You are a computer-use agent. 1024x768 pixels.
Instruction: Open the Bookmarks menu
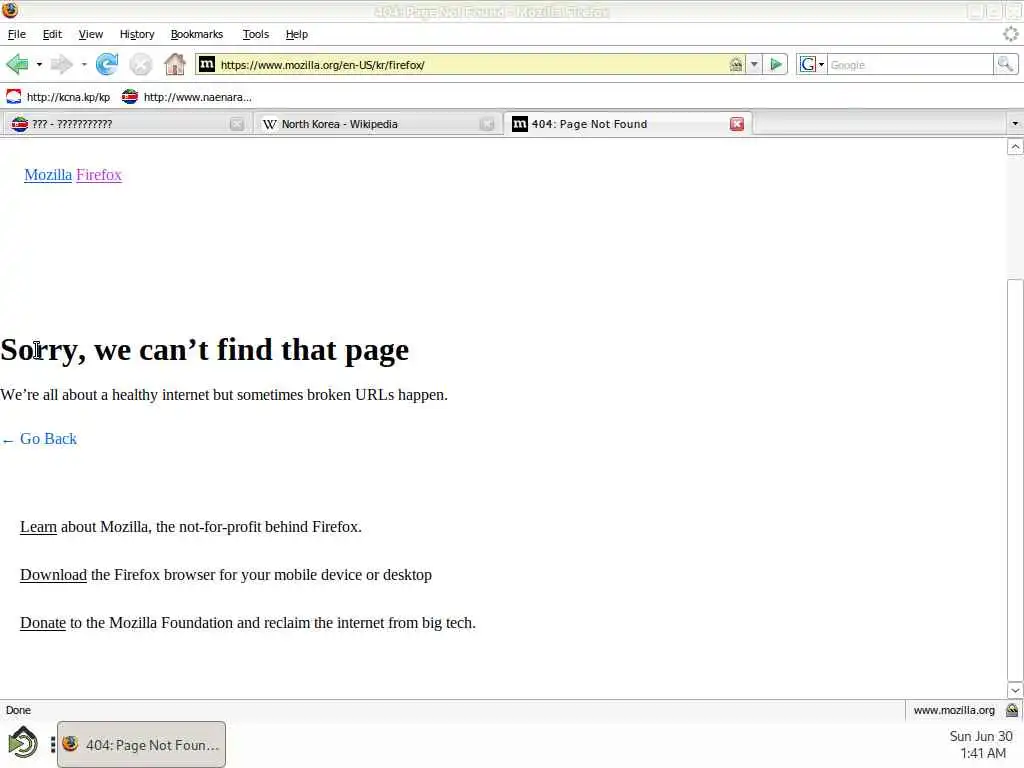(197, 34)
